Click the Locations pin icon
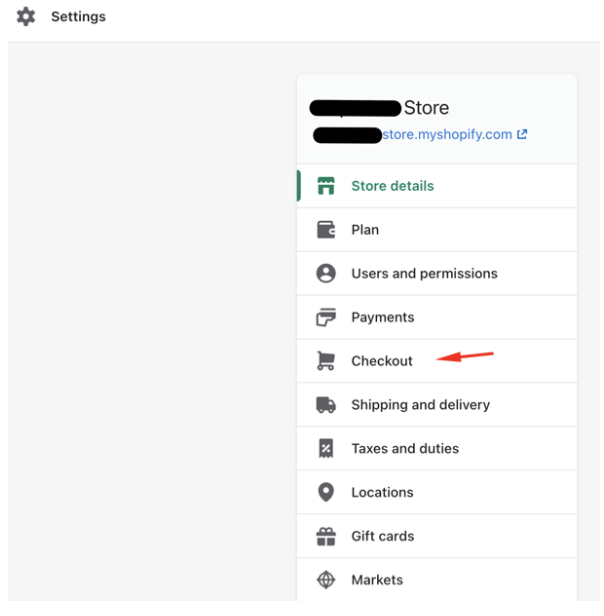The image size is (604, 616). (x=326, y=492)
